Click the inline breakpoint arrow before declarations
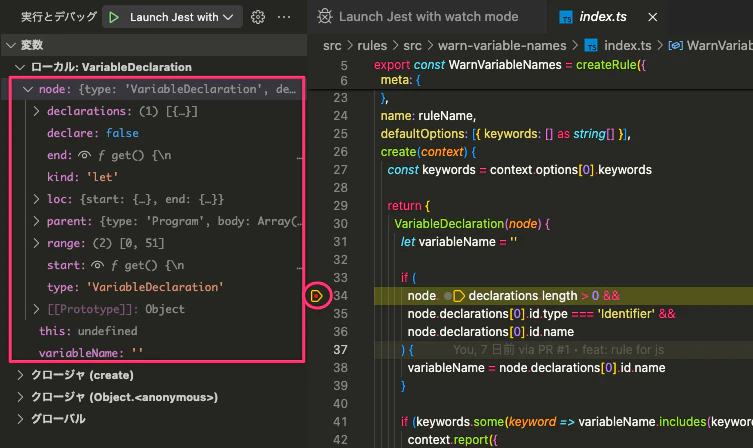The width and height of the screenshot is (753, 448). [459, 296]
